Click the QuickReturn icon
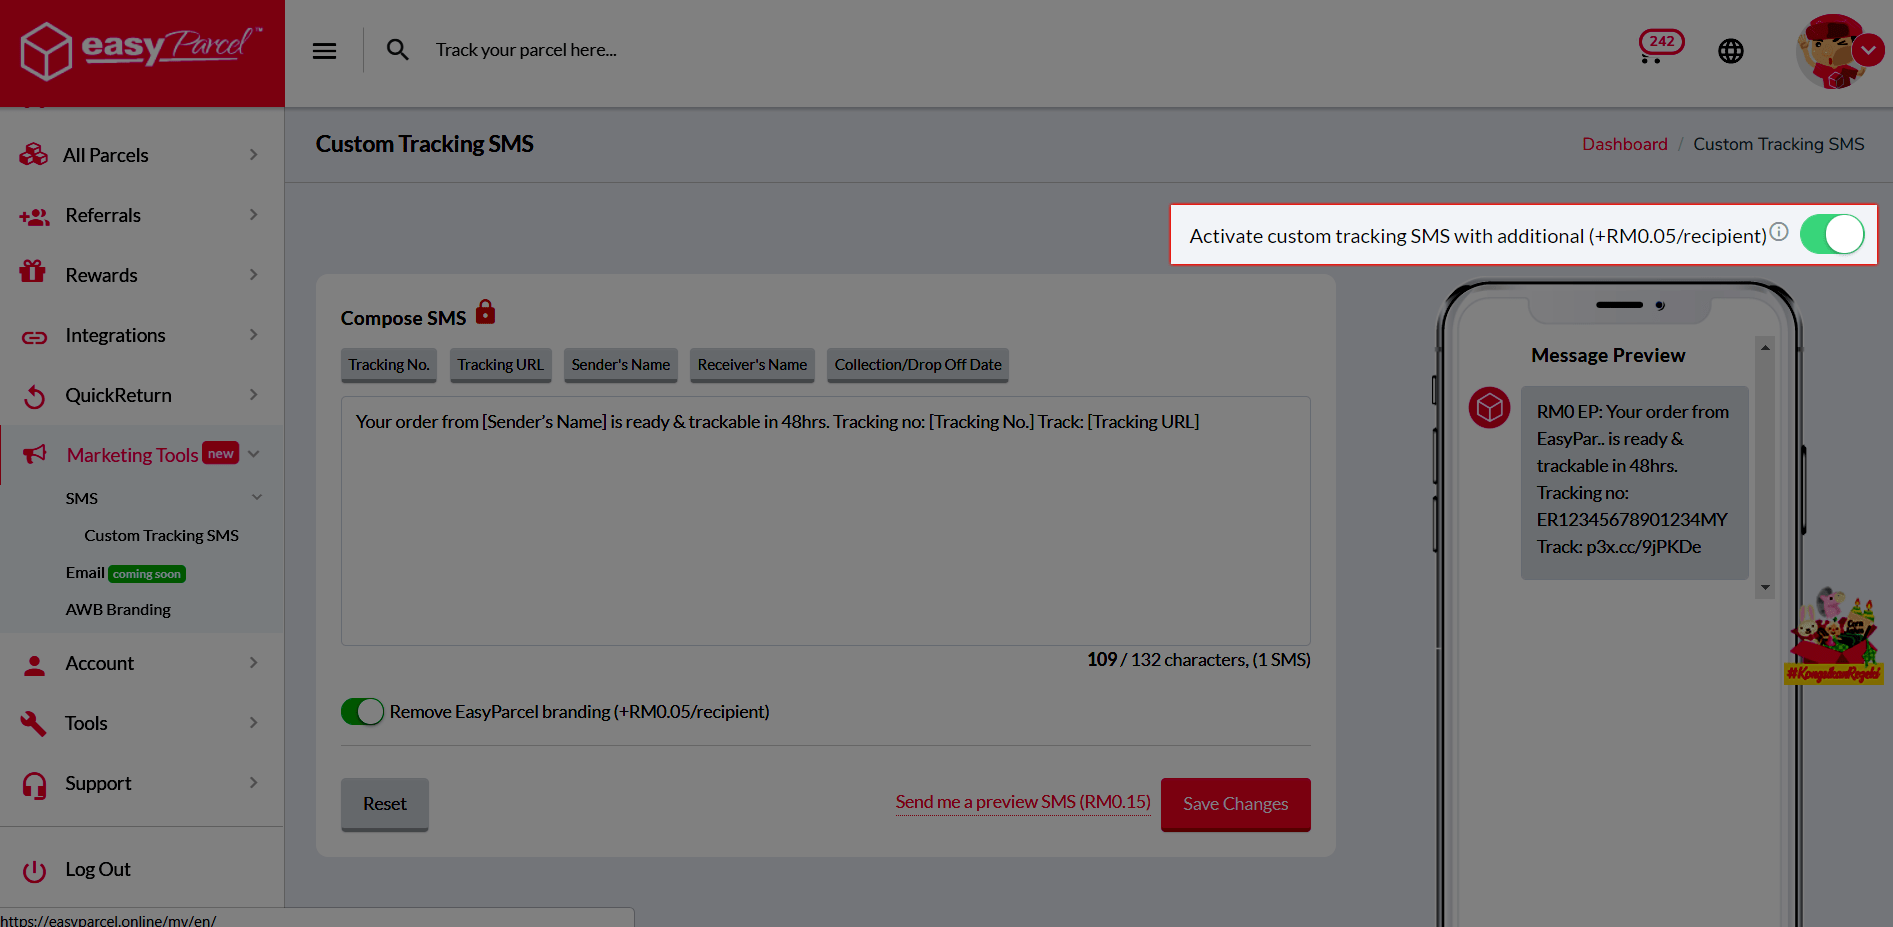Image resolution: width=1893 pixels, height=927 pixels. (34, 395)
